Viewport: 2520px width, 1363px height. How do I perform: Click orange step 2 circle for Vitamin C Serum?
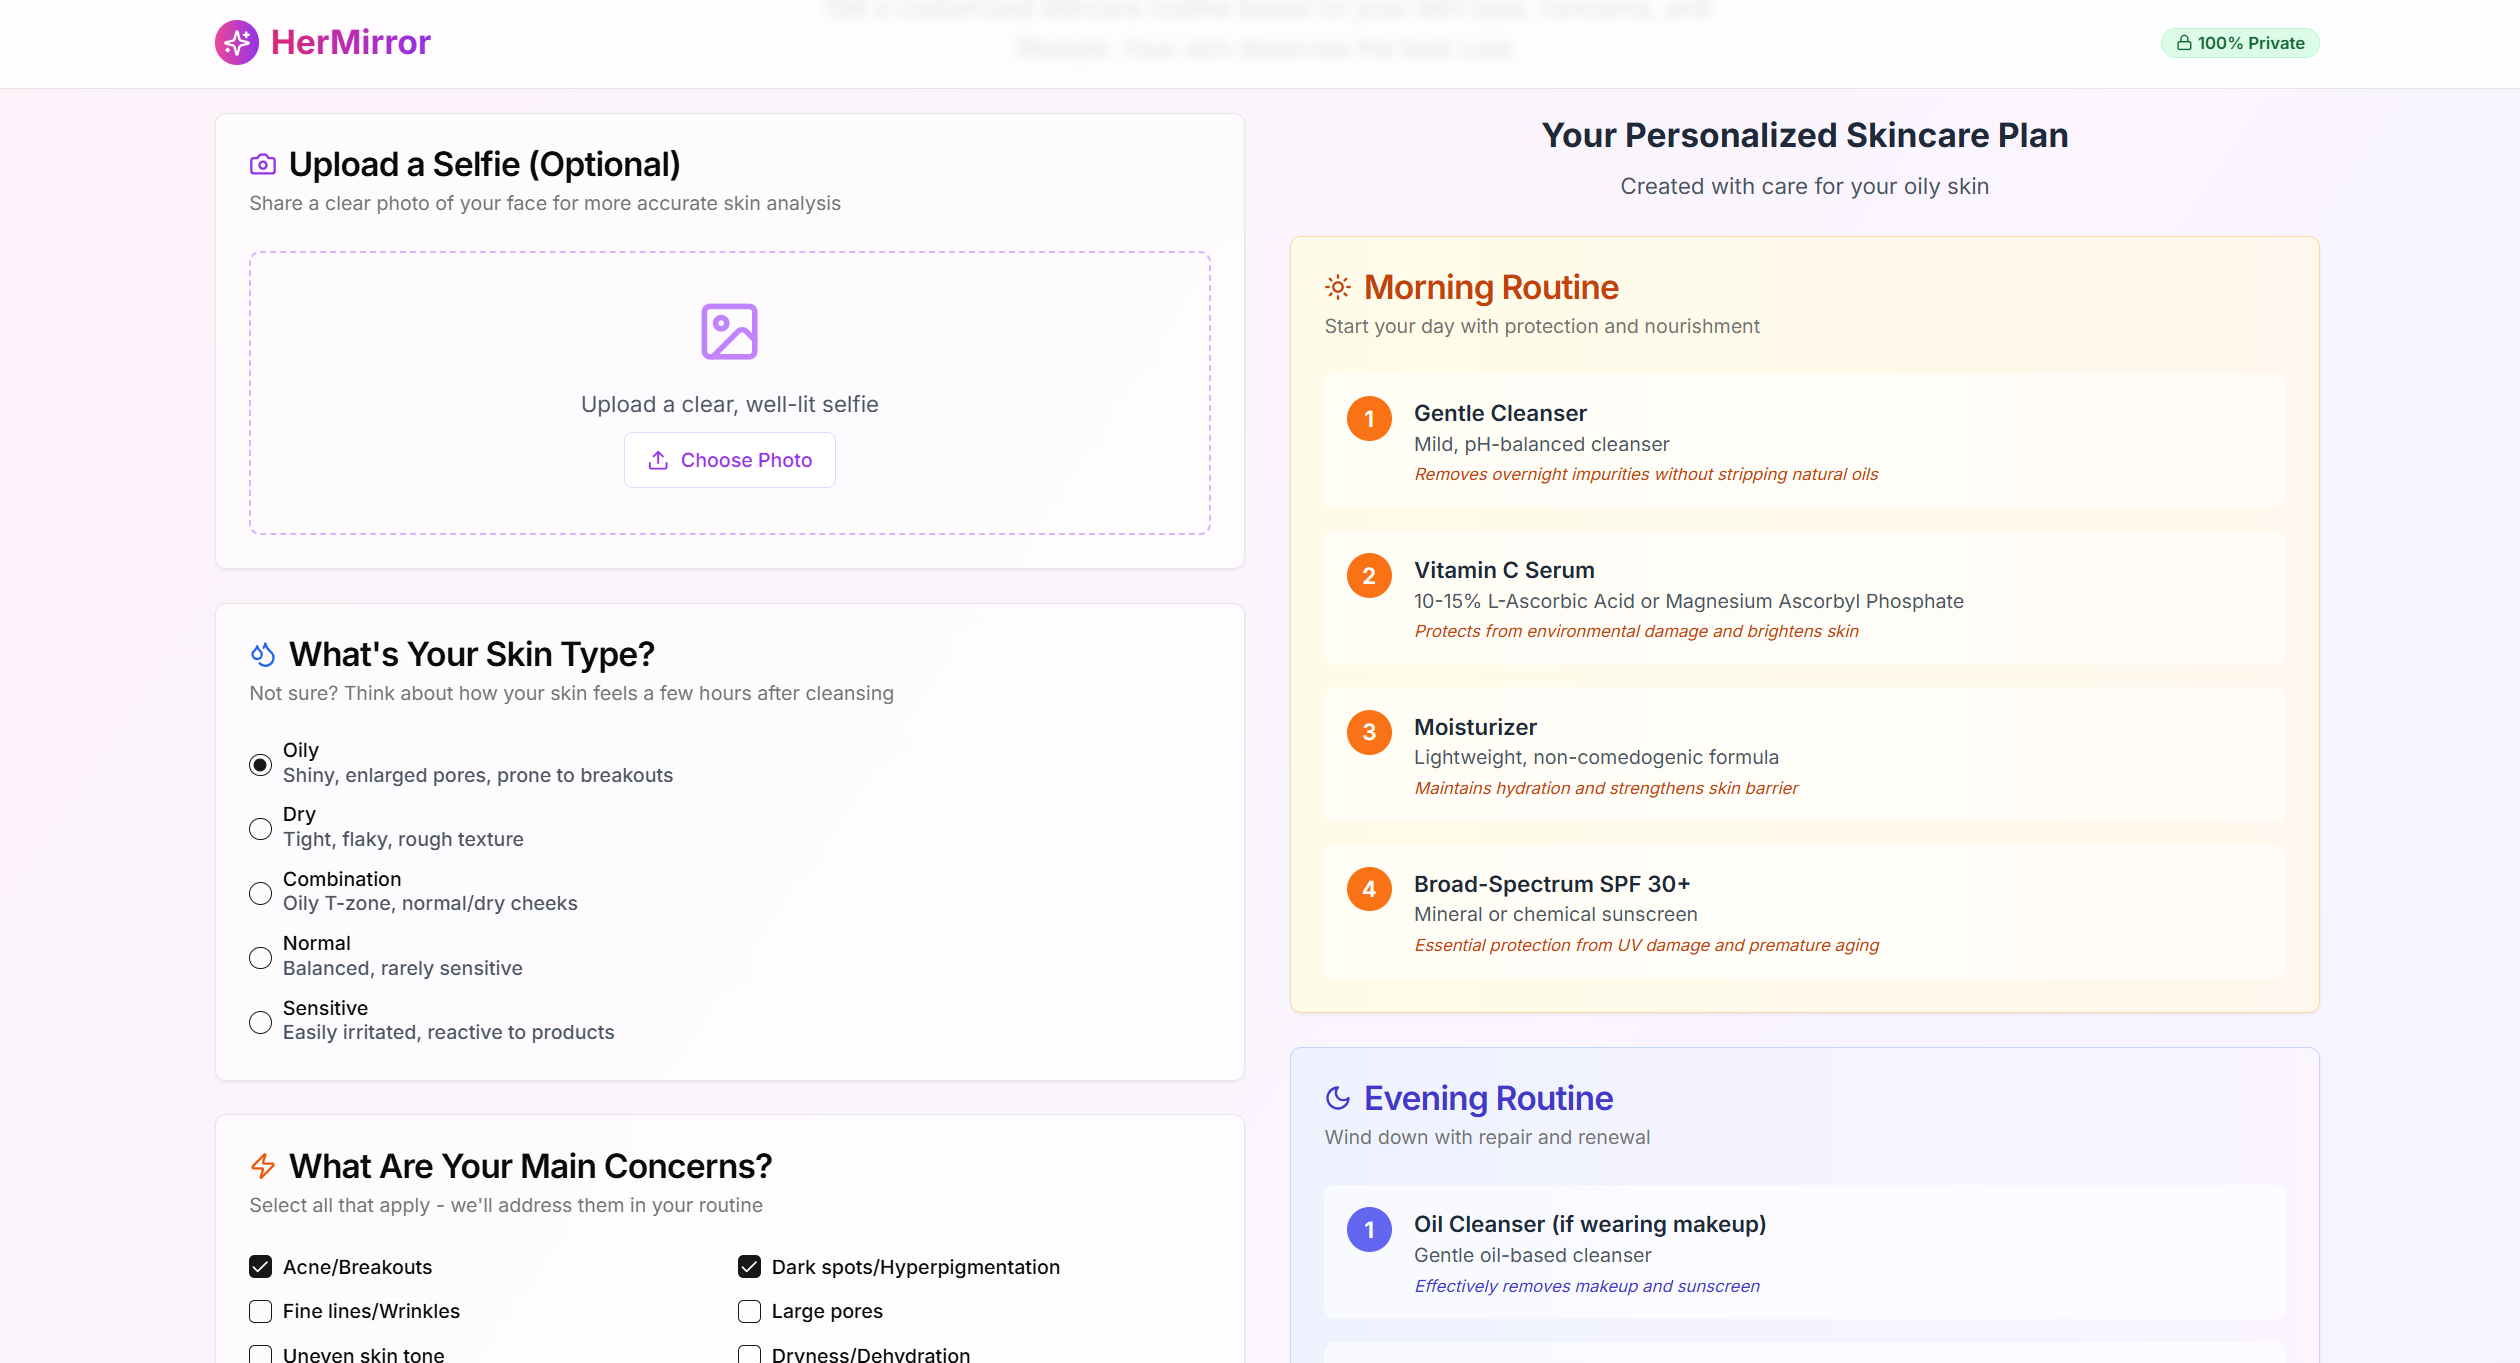pos(1369,576)
